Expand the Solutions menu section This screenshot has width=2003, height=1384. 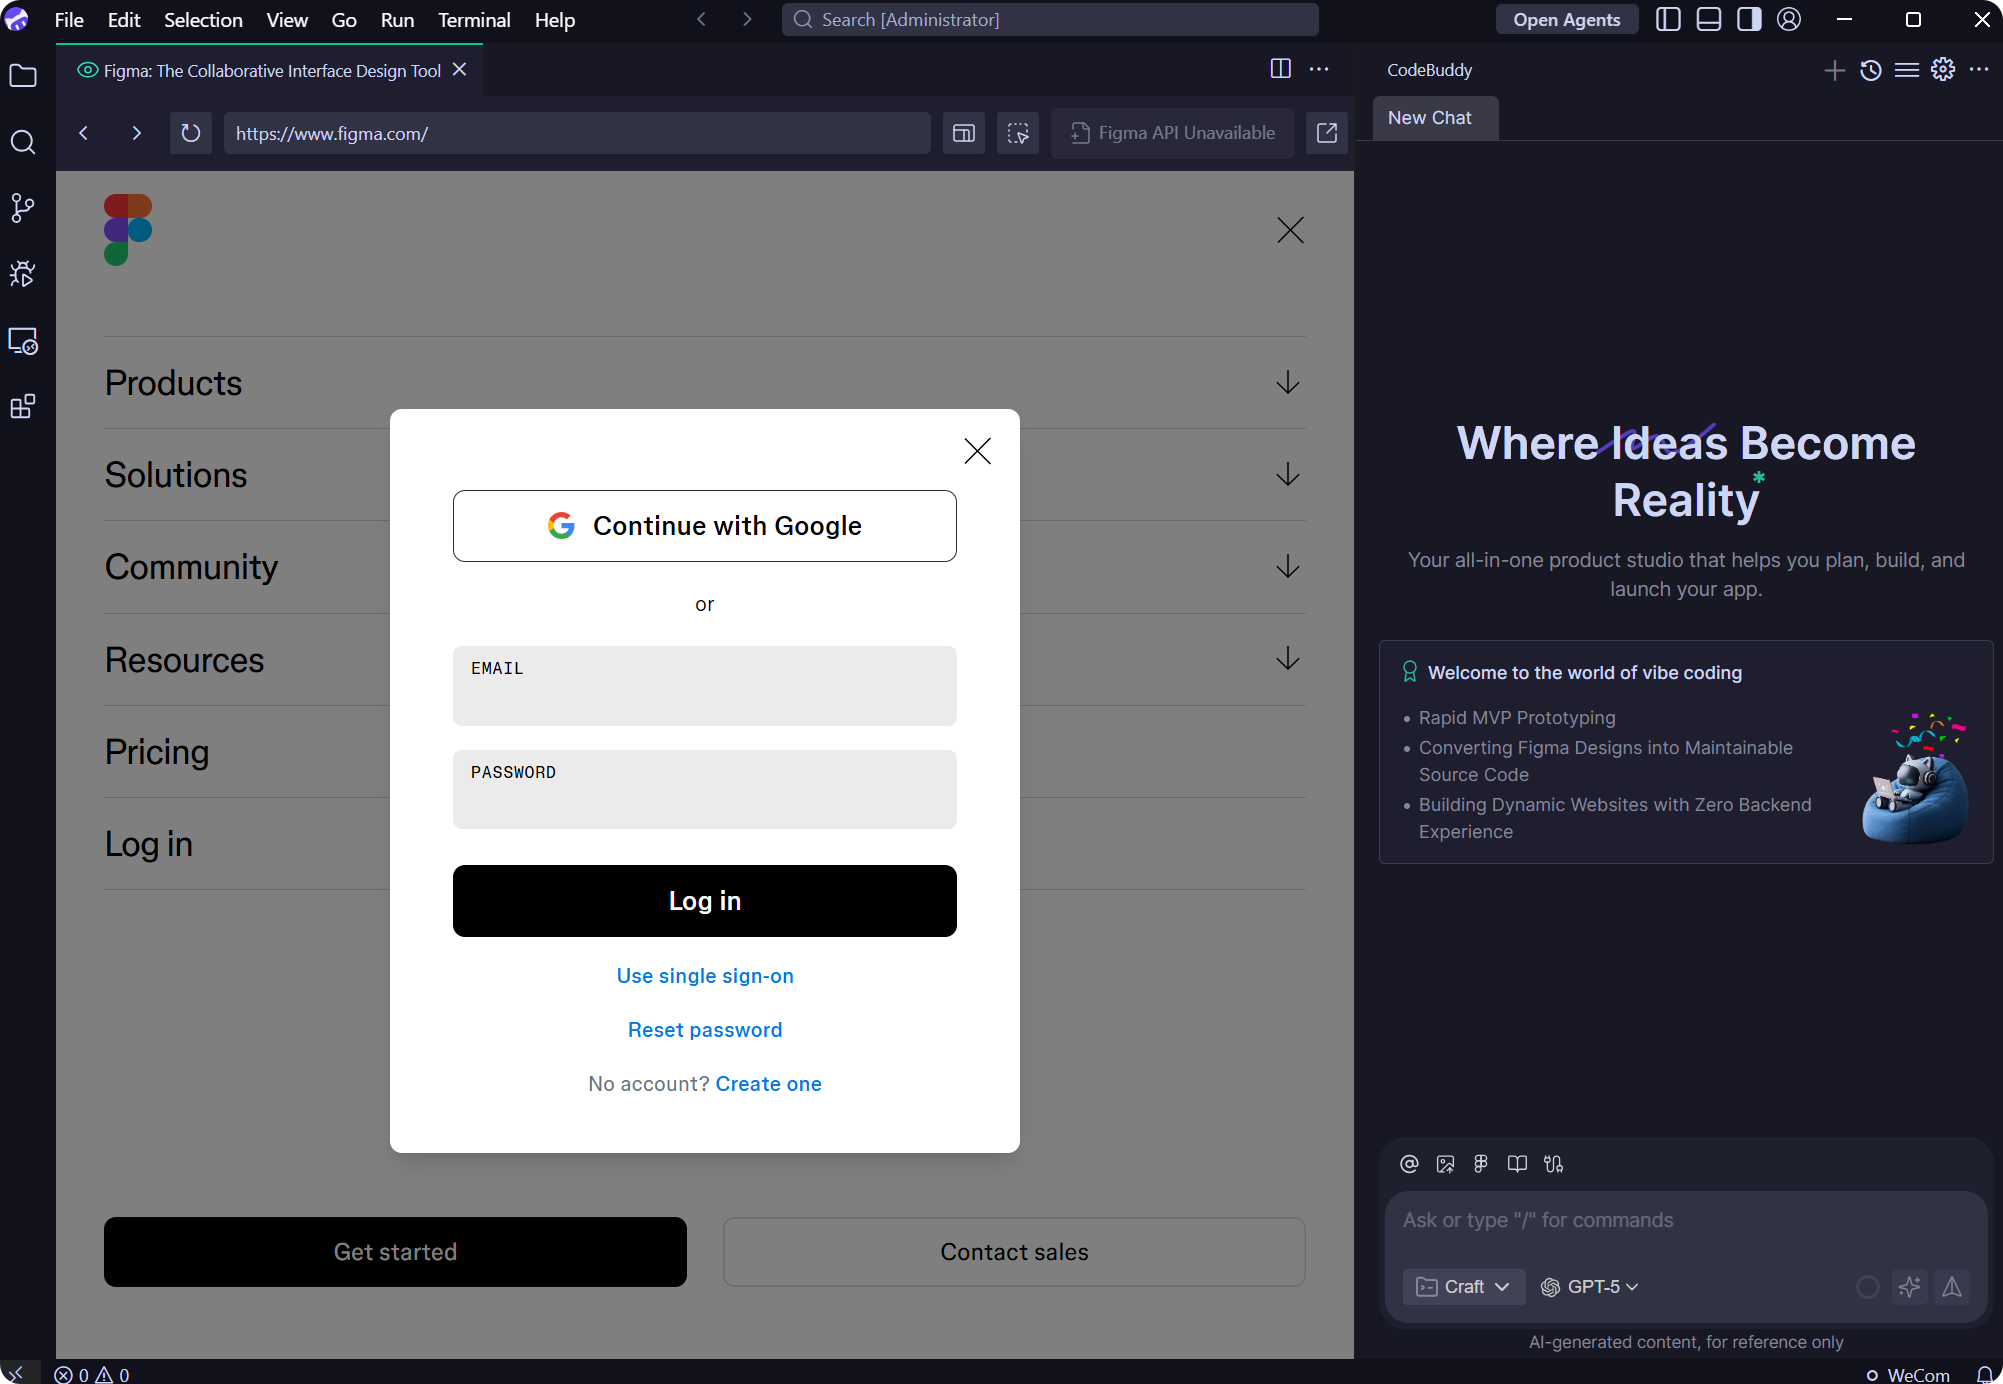[705, 475]
